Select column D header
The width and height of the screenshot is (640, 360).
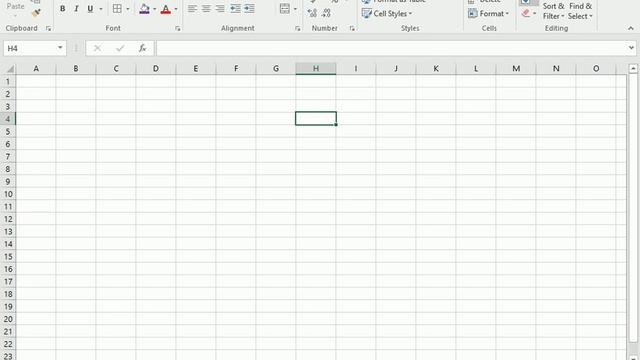pyautogui.click(x=156, y=69)
